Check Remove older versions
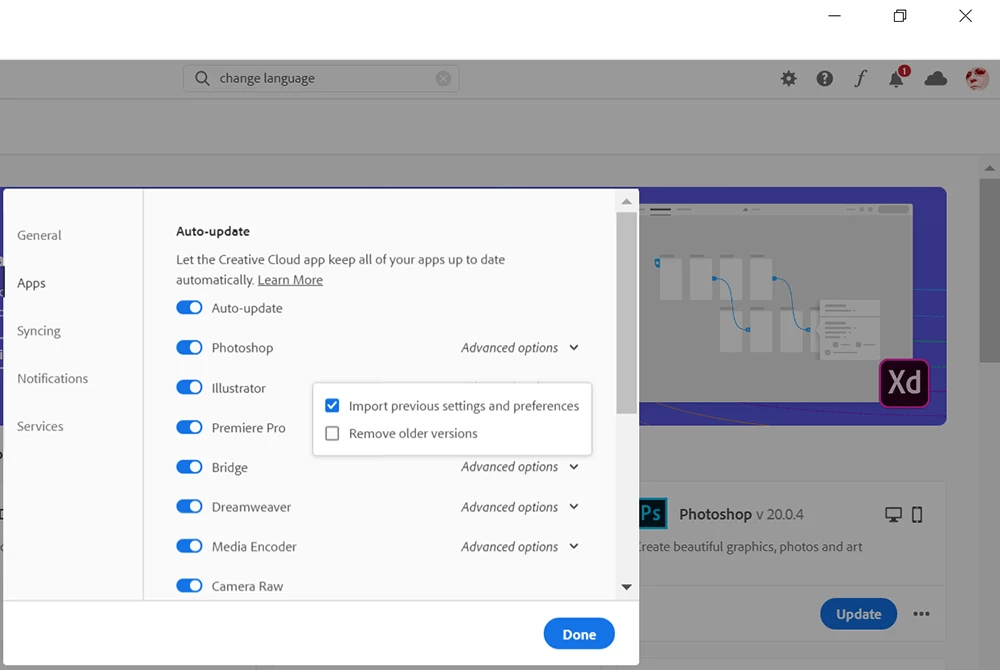1000x670 pixels. 332,433
